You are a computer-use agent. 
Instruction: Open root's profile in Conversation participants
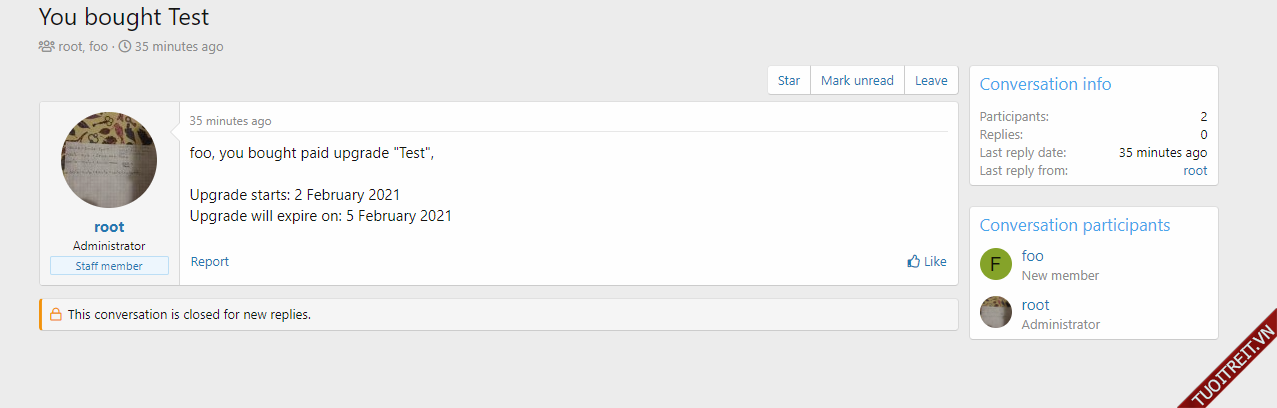click(1035, 305)
